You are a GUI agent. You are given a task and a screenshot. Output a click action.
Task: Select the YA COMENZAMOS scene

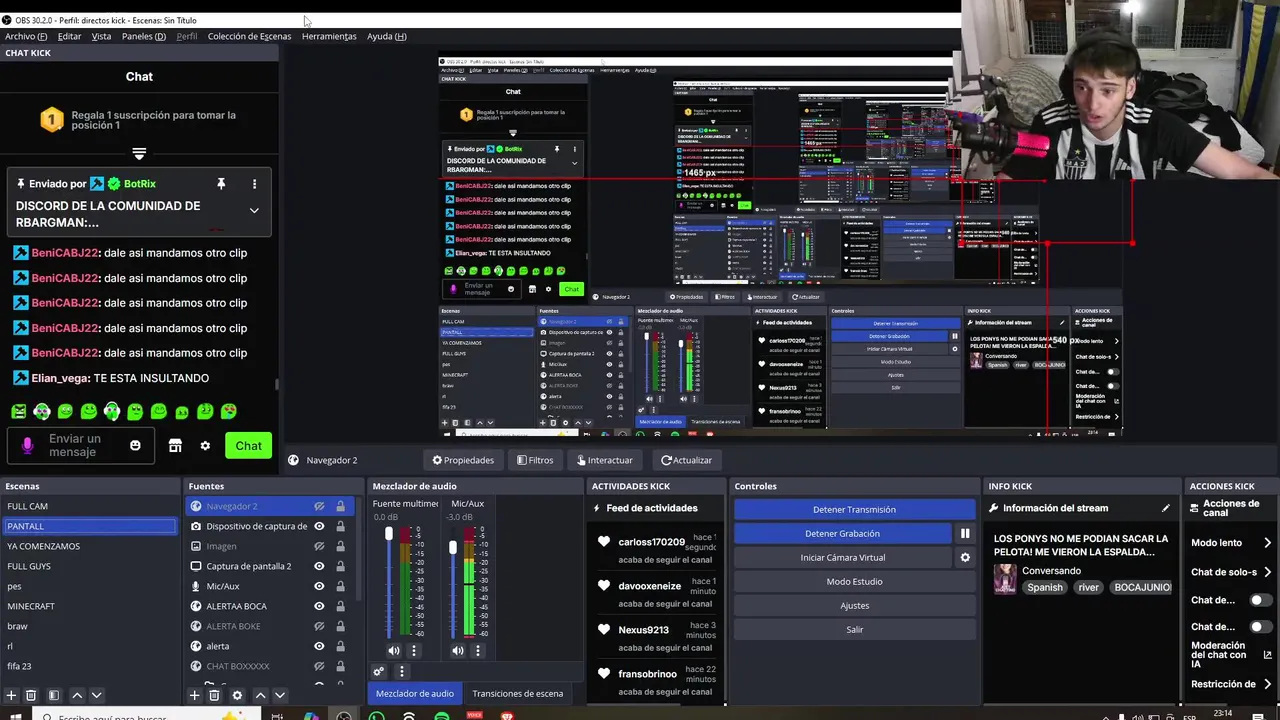[90, 546]
